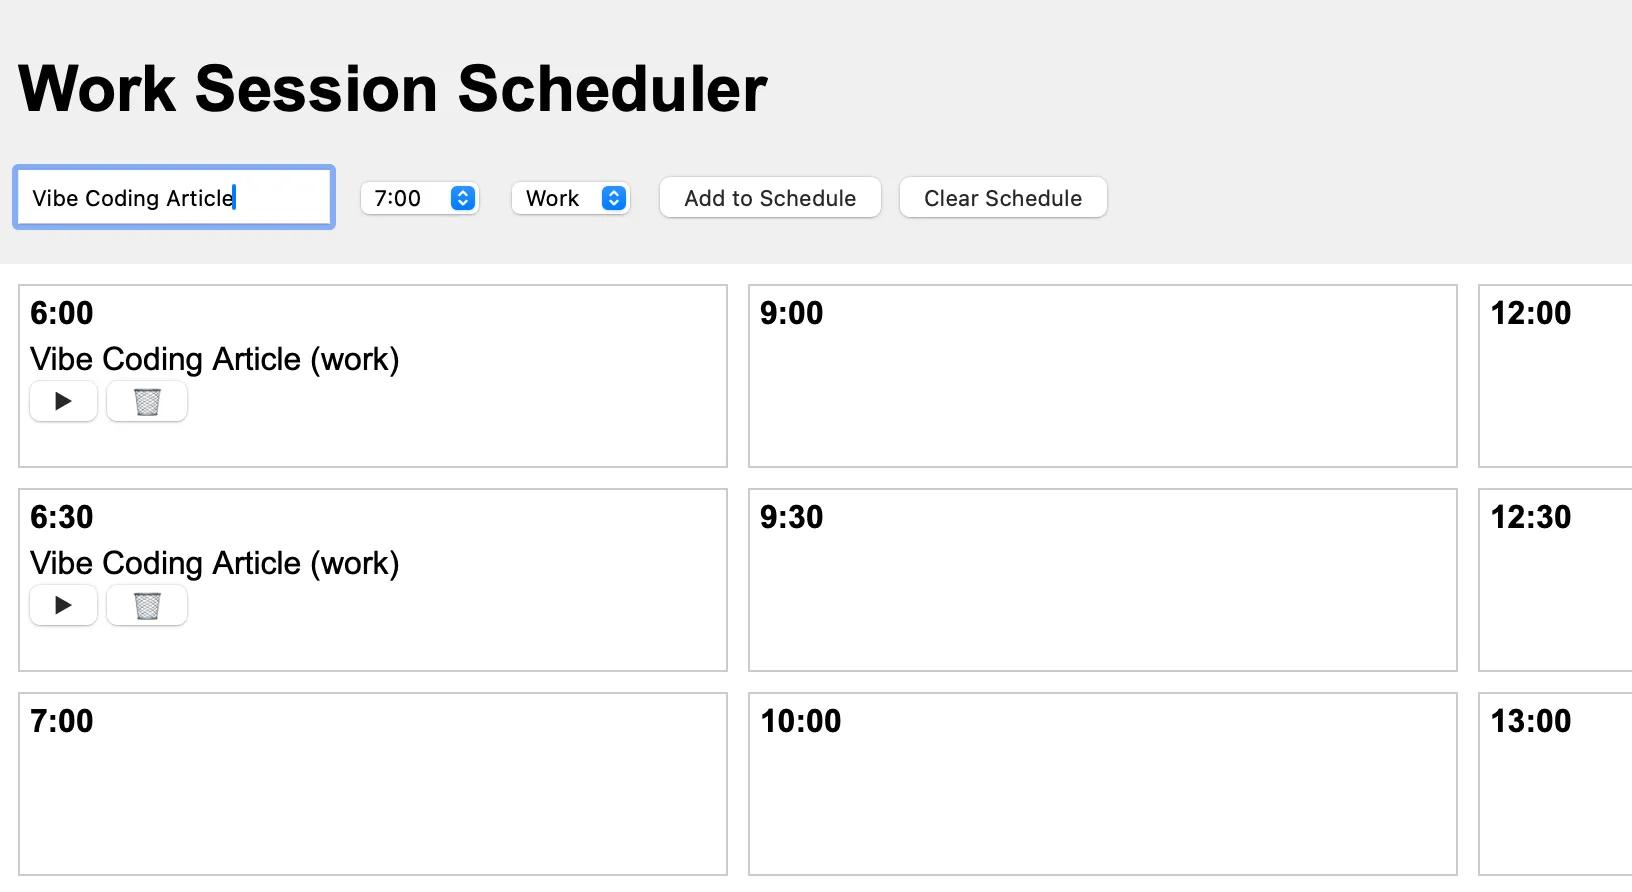This screenshot has height=892, width=1632.
Task: Start the 6:00 Vibe Coding Article session
Action: [x=63, y=402]
